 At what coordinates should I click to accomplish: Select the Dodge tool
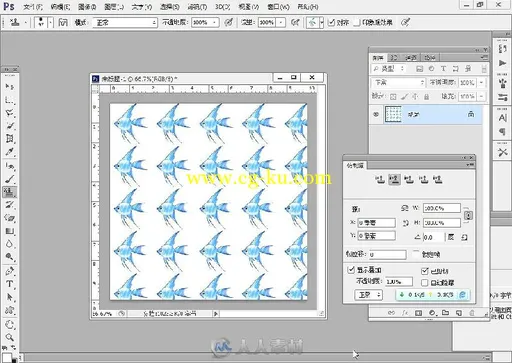10,257
